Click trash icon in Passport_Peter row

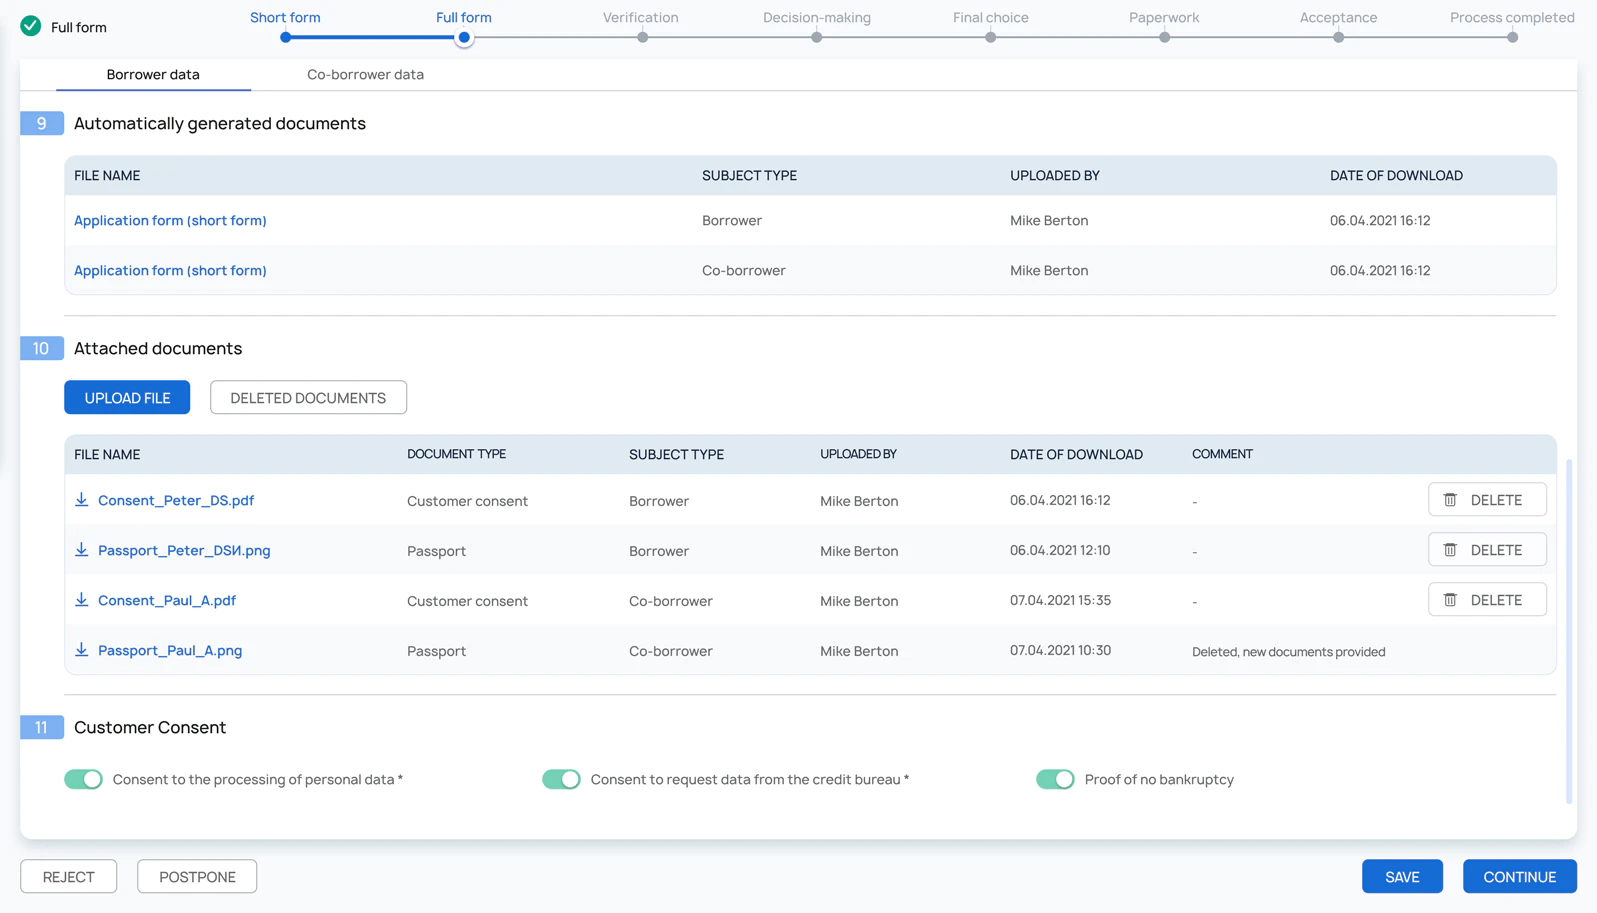[x=1450, y=550]
